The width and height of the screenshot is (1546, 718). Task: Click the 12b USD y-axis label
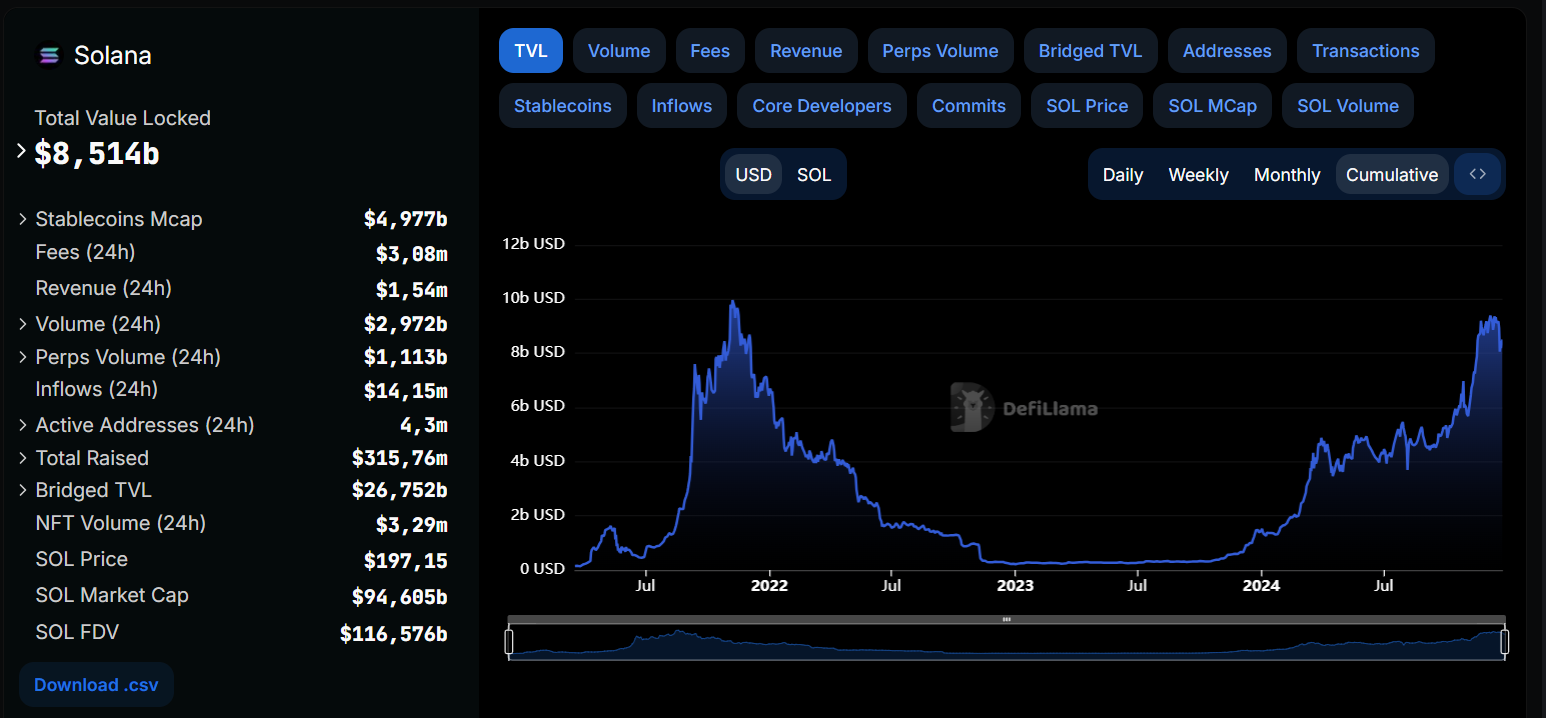pyautogui.click(x=533, y=243)
